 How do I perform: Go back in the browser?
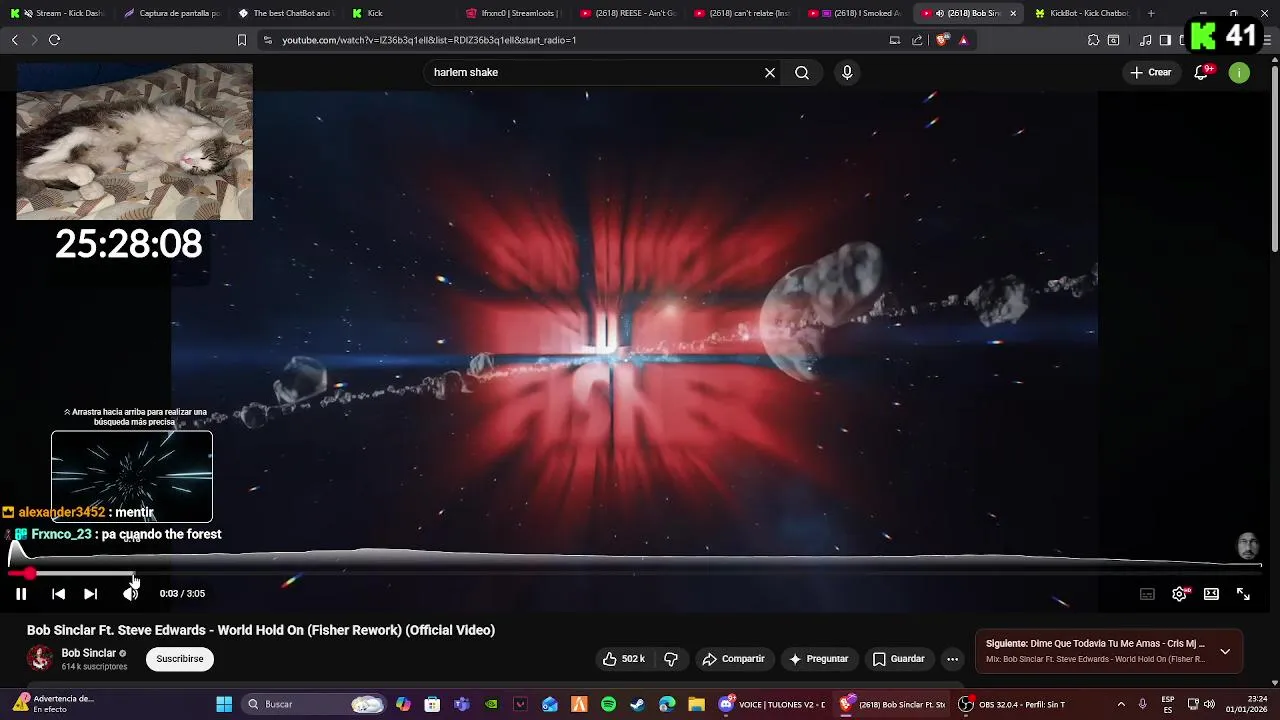click(14, 40)
